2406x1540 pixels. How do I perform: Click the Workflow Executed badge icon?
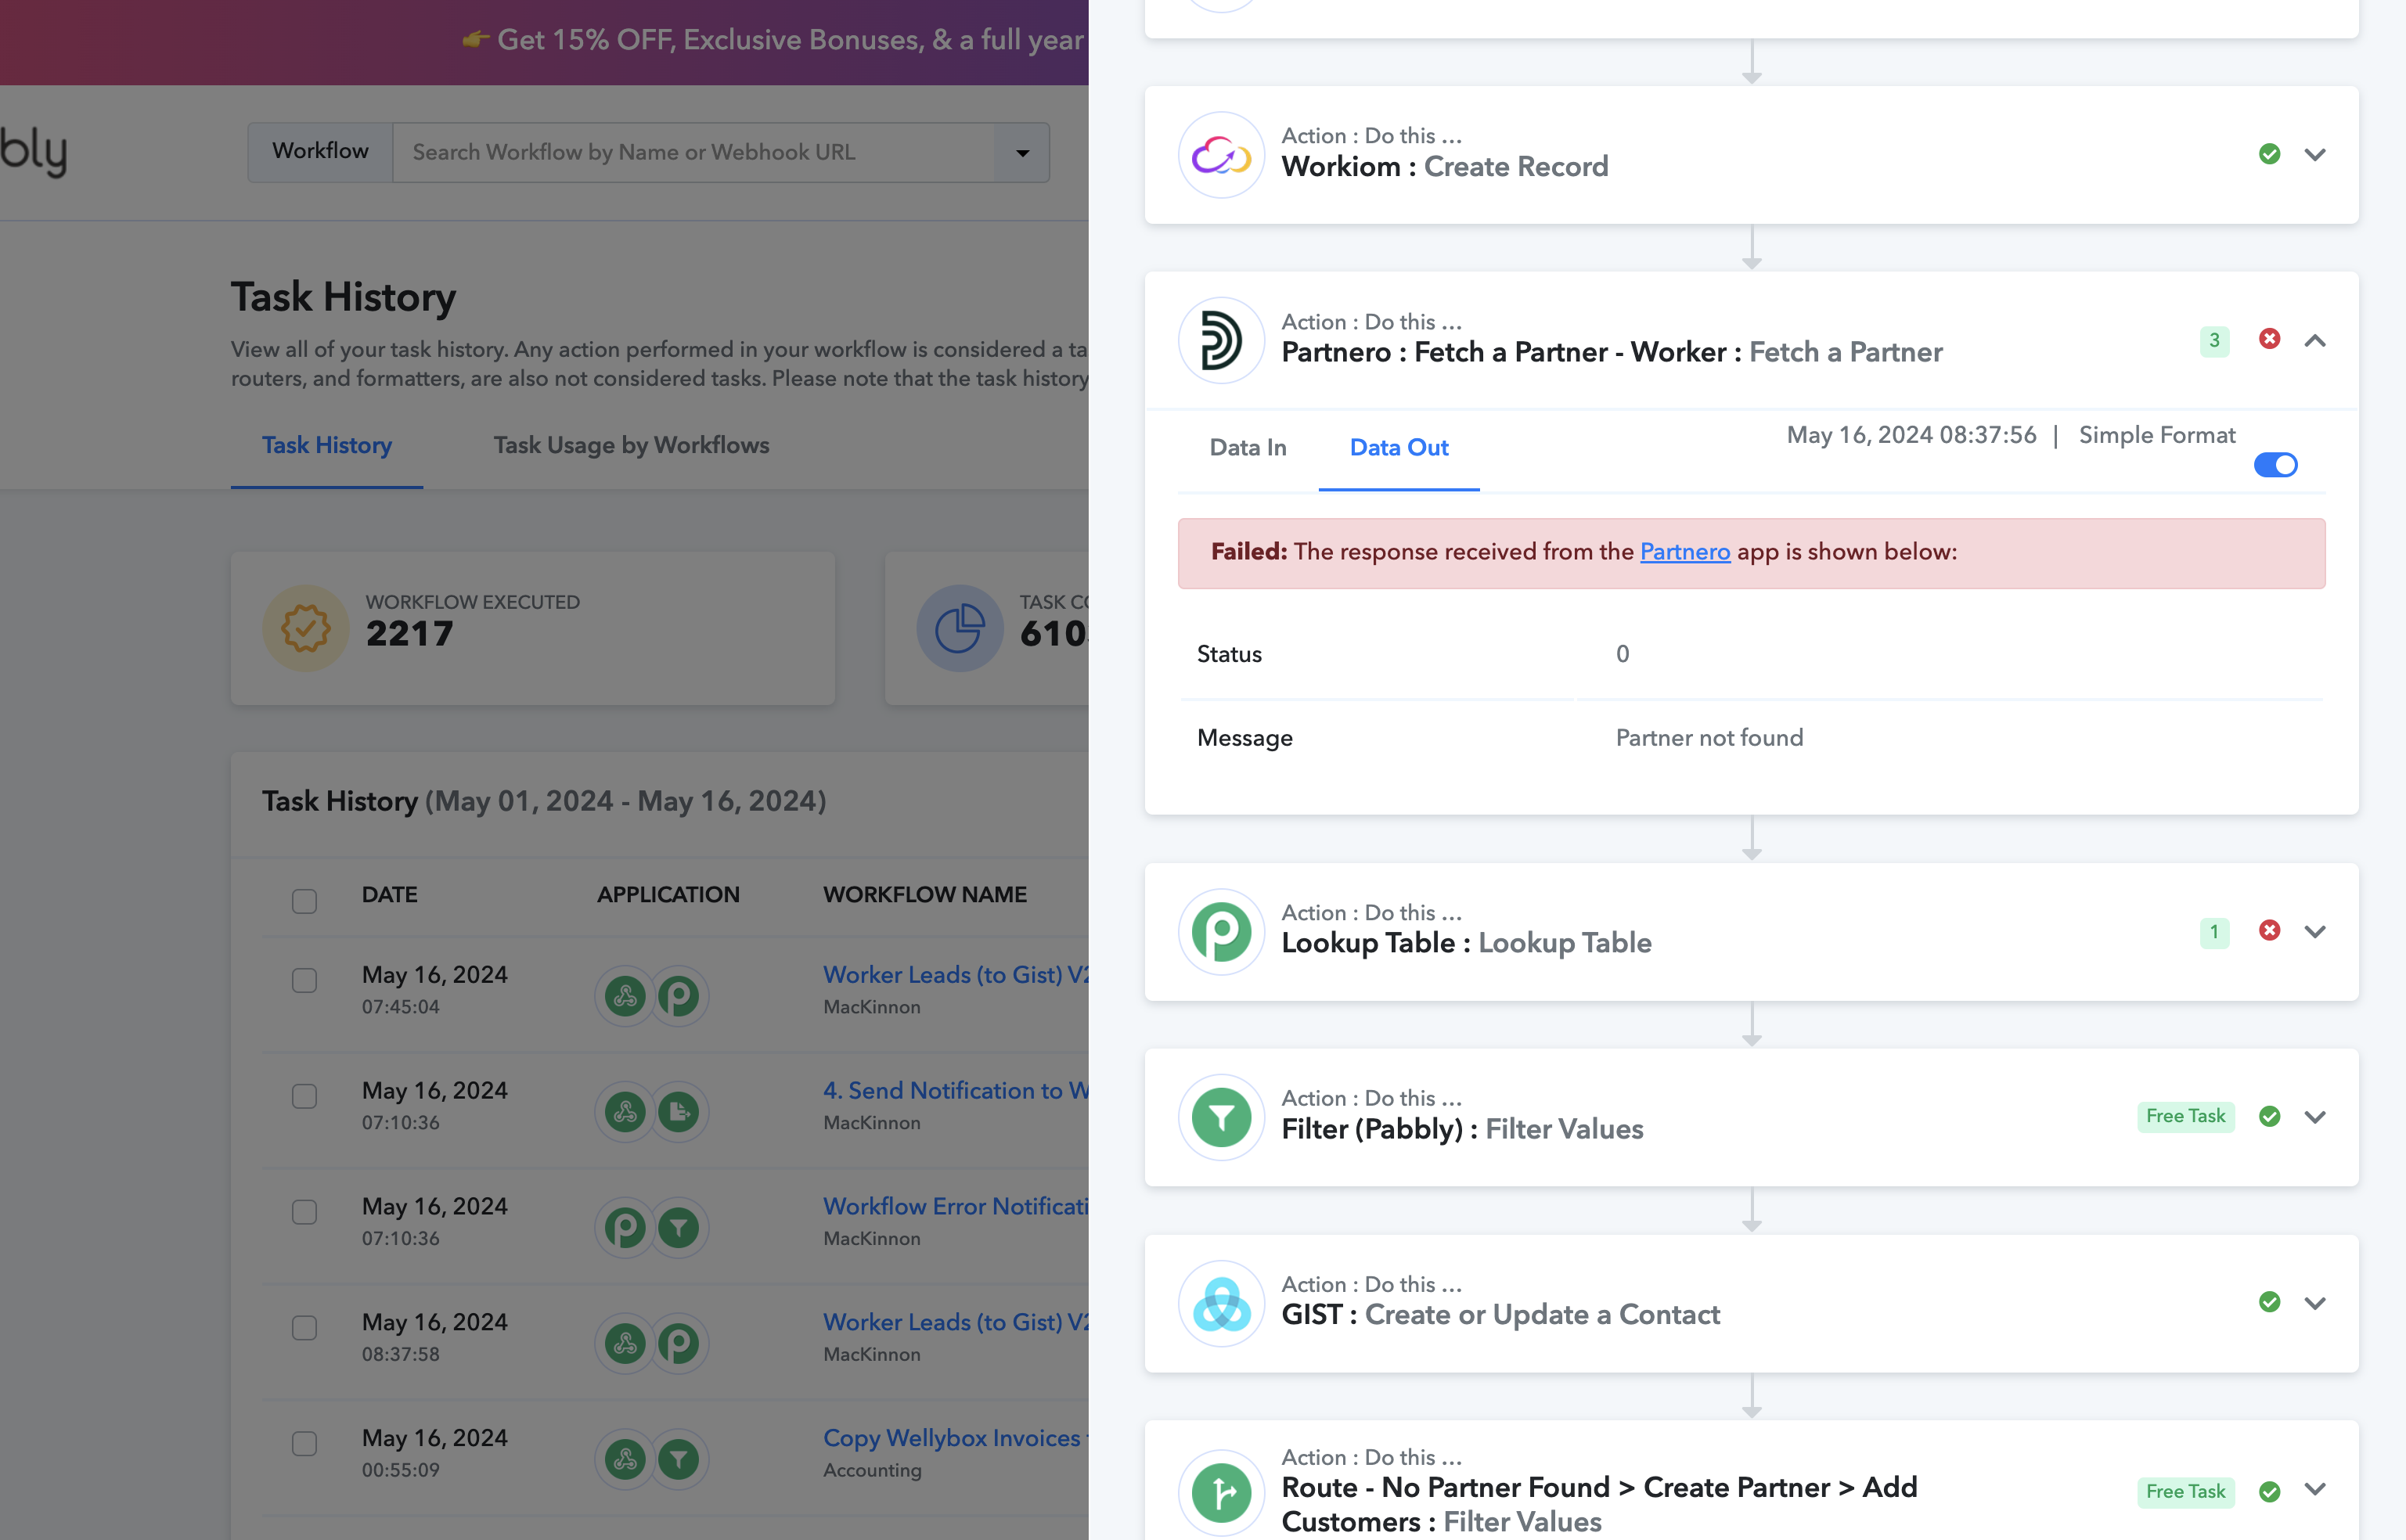(x=305, y=628)
